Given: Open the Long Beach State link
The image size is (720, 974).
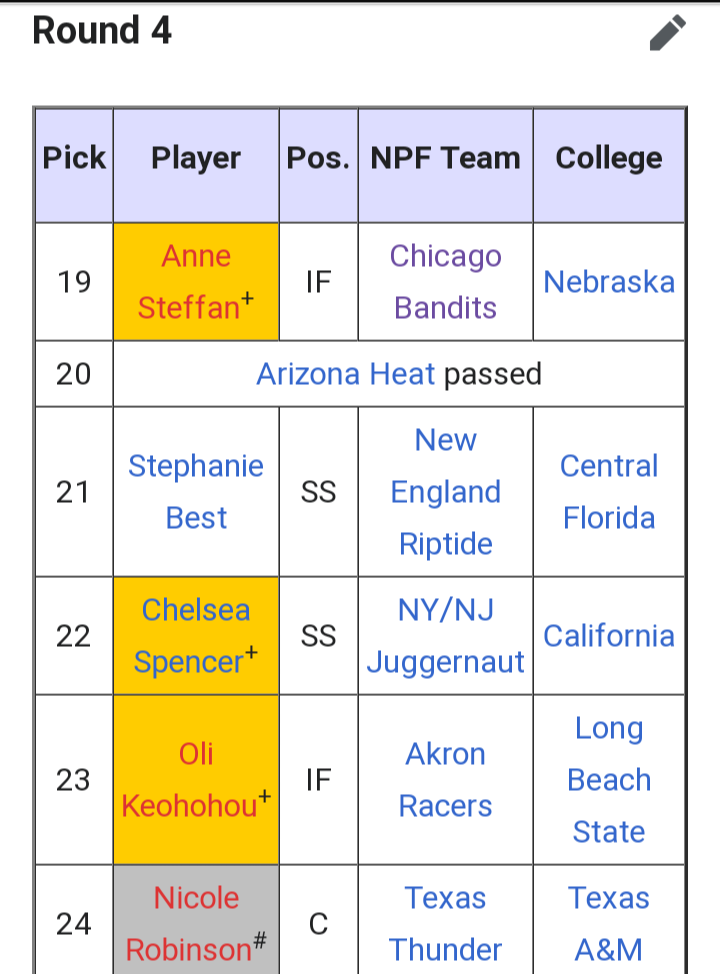Looking at the screenshot, I should [x=609, y=780].
